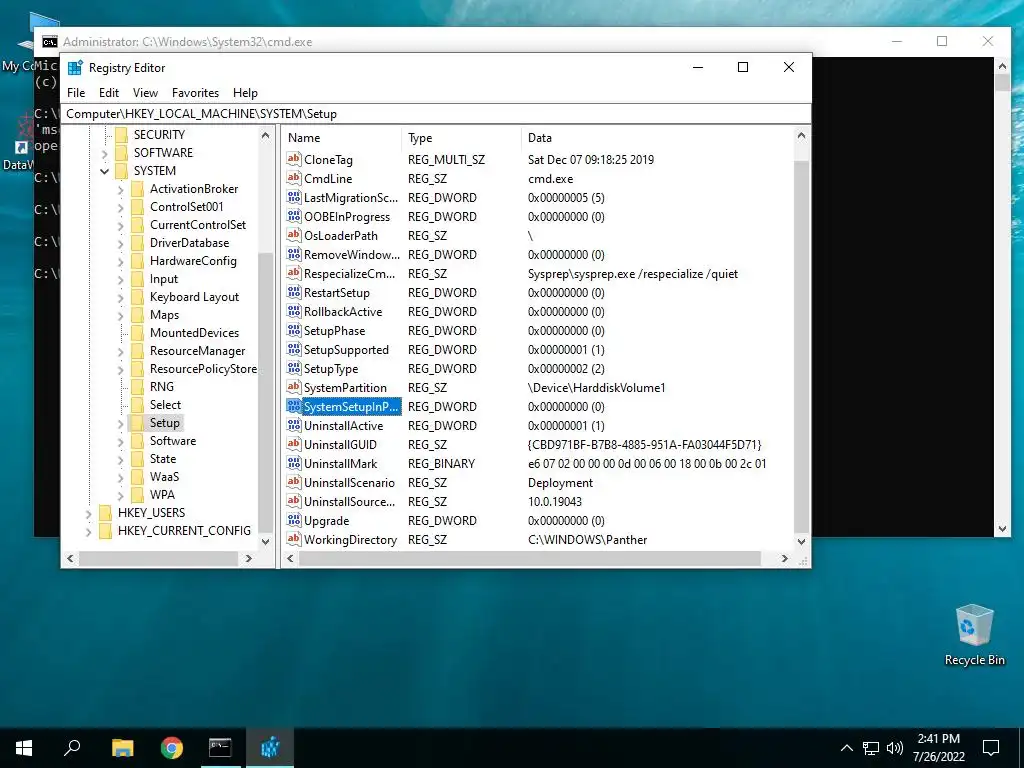Expand the Setup key
The image size is (1024, 768).
pyautogui.click(x=121, y=423)
